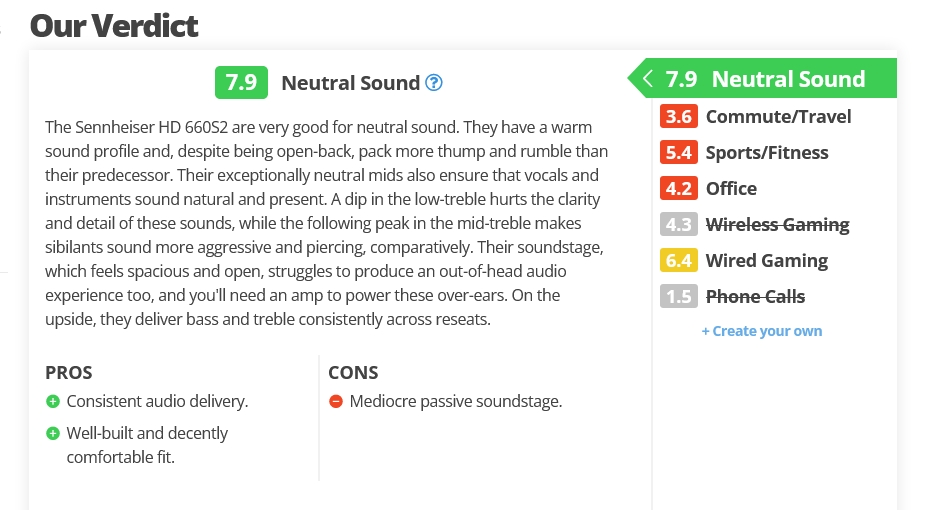Click the green 7.9 score box above the description
Viewport: 927px width, 510px height.
click(241, 83)
